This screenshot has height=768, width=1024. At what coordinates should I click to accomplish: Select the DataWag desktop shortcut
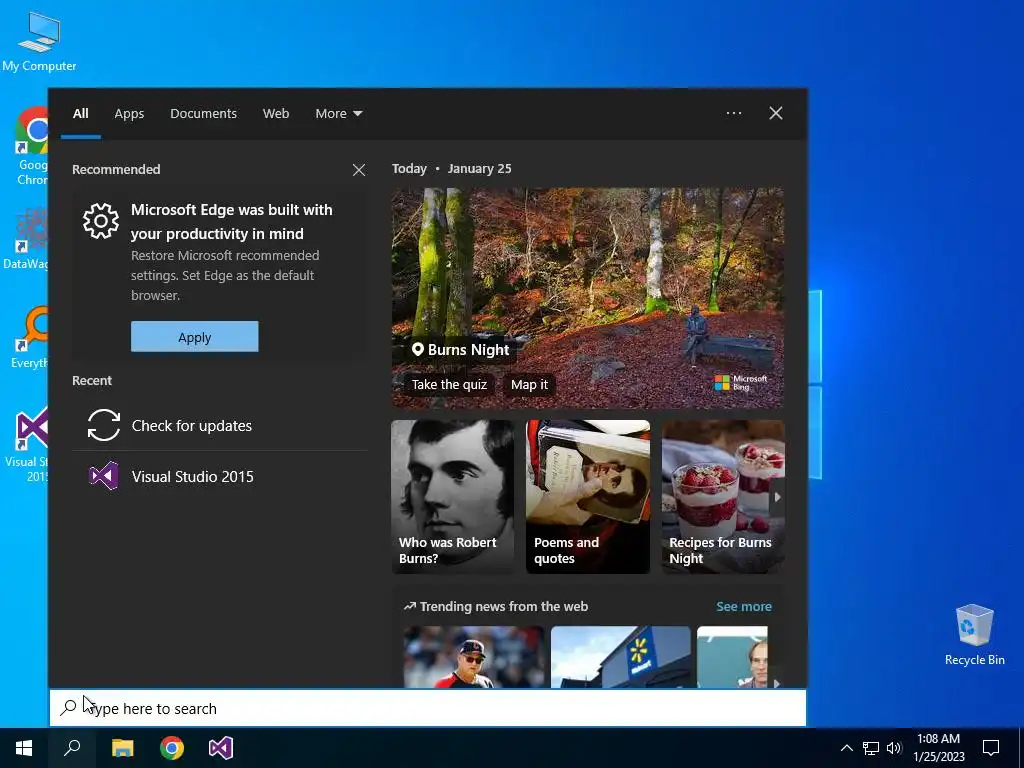pos(26,238)
